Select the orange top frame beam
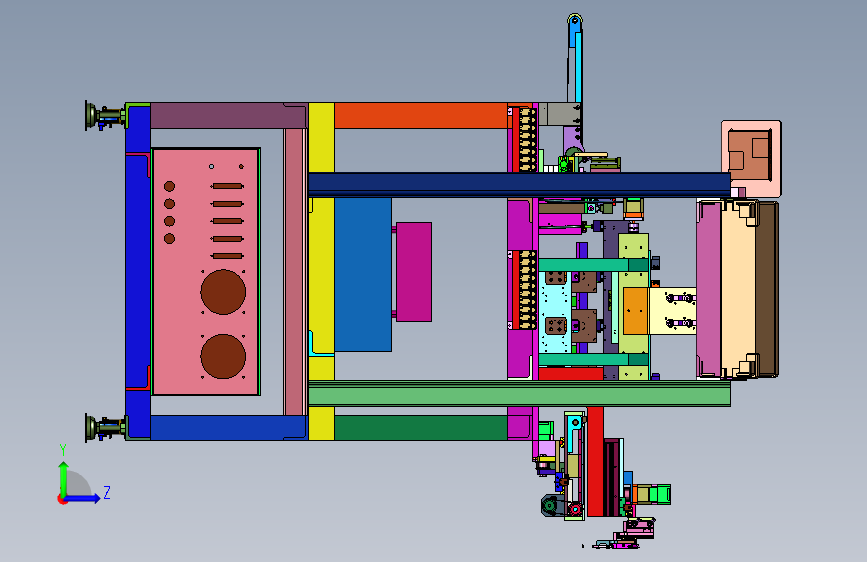Viewport: 867px width, 562px height. [421, 116]
